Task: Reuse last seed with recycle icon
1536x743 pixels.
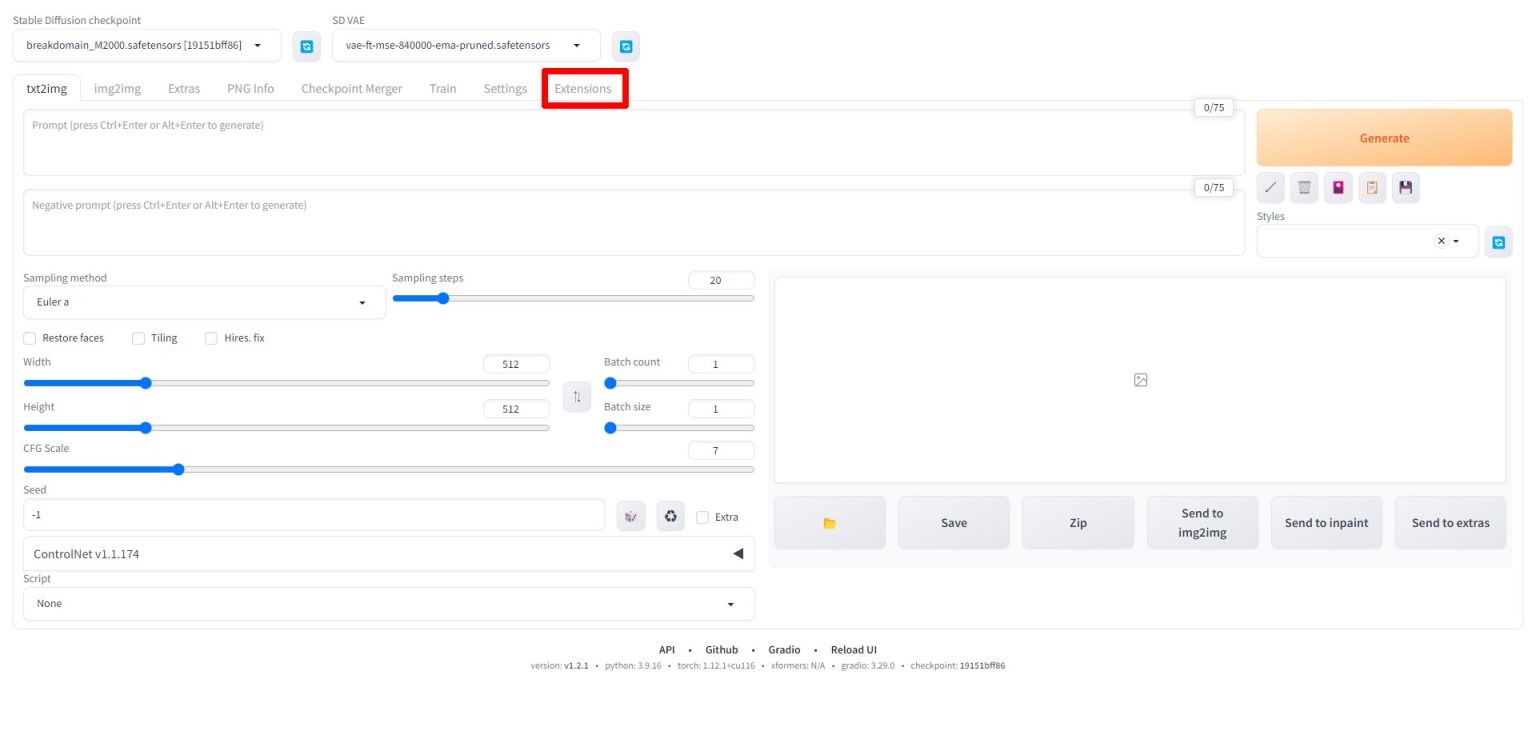Action: point(671,516)
